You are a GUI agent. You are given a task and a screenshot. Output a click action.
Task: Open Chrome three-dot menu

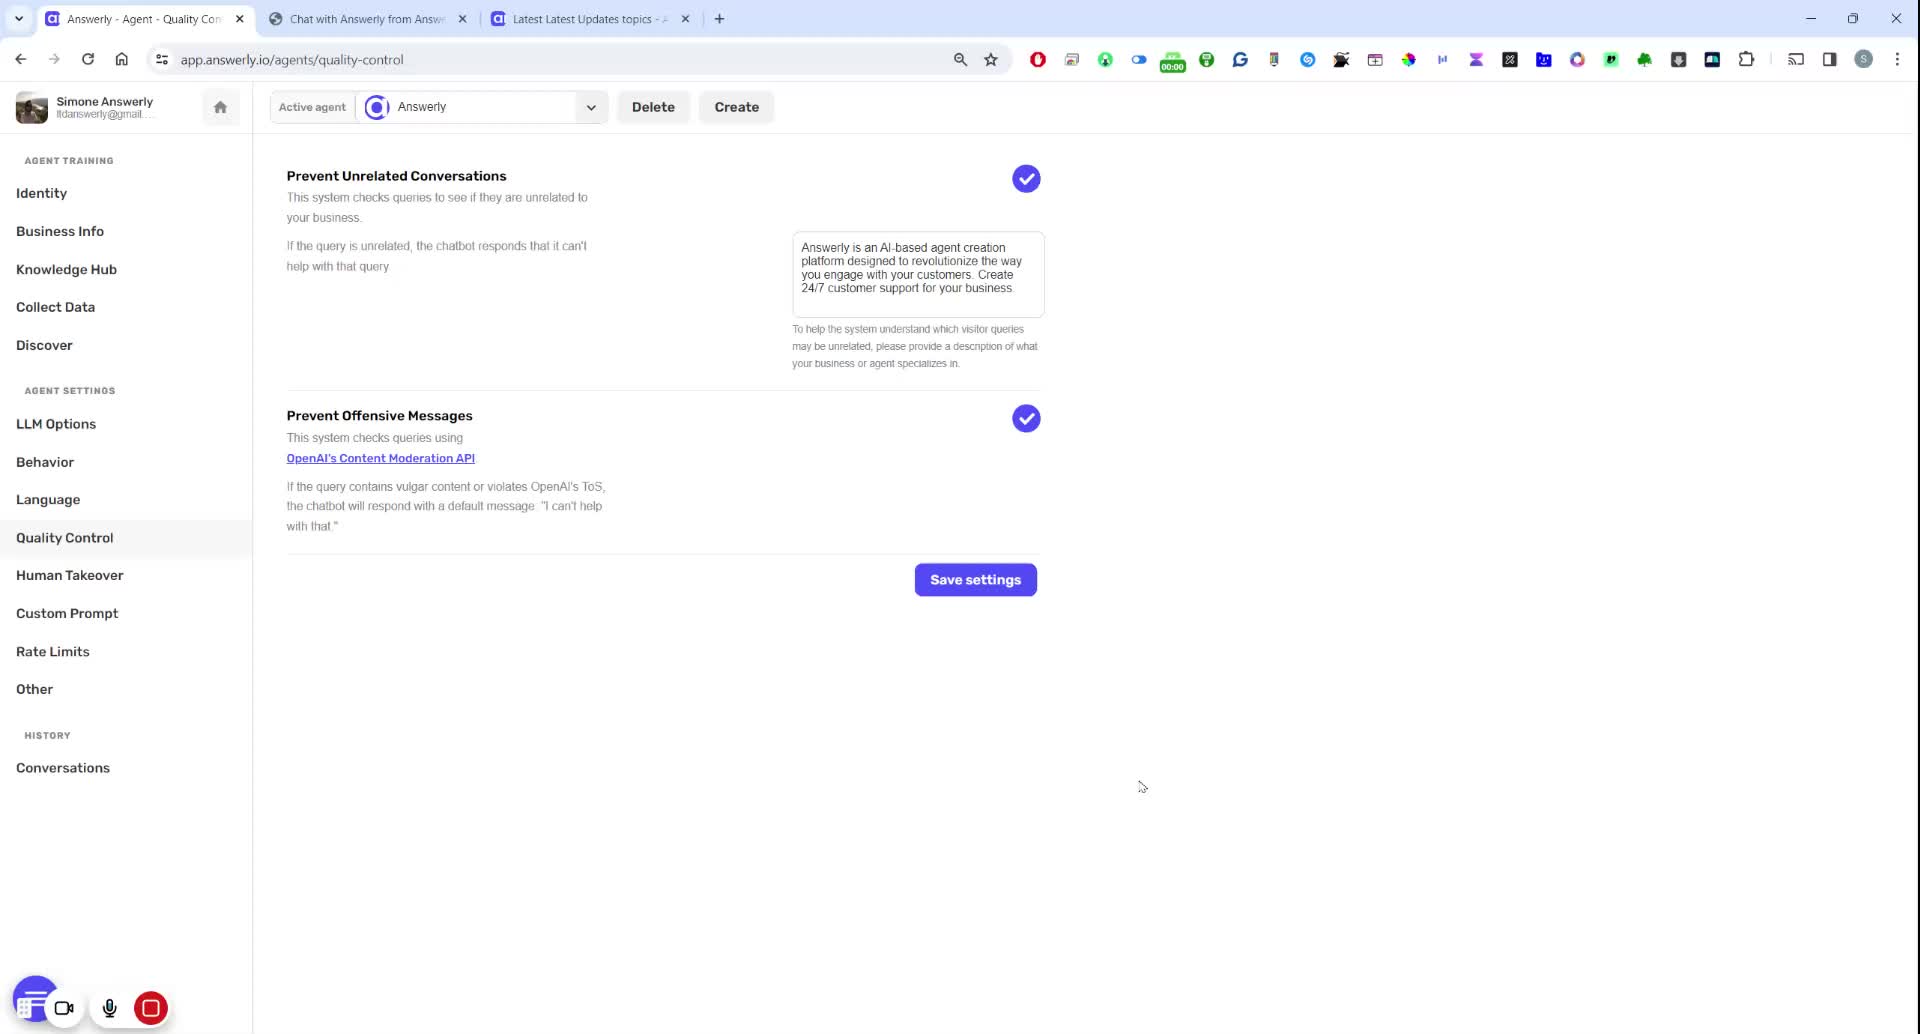[1897, 60]
